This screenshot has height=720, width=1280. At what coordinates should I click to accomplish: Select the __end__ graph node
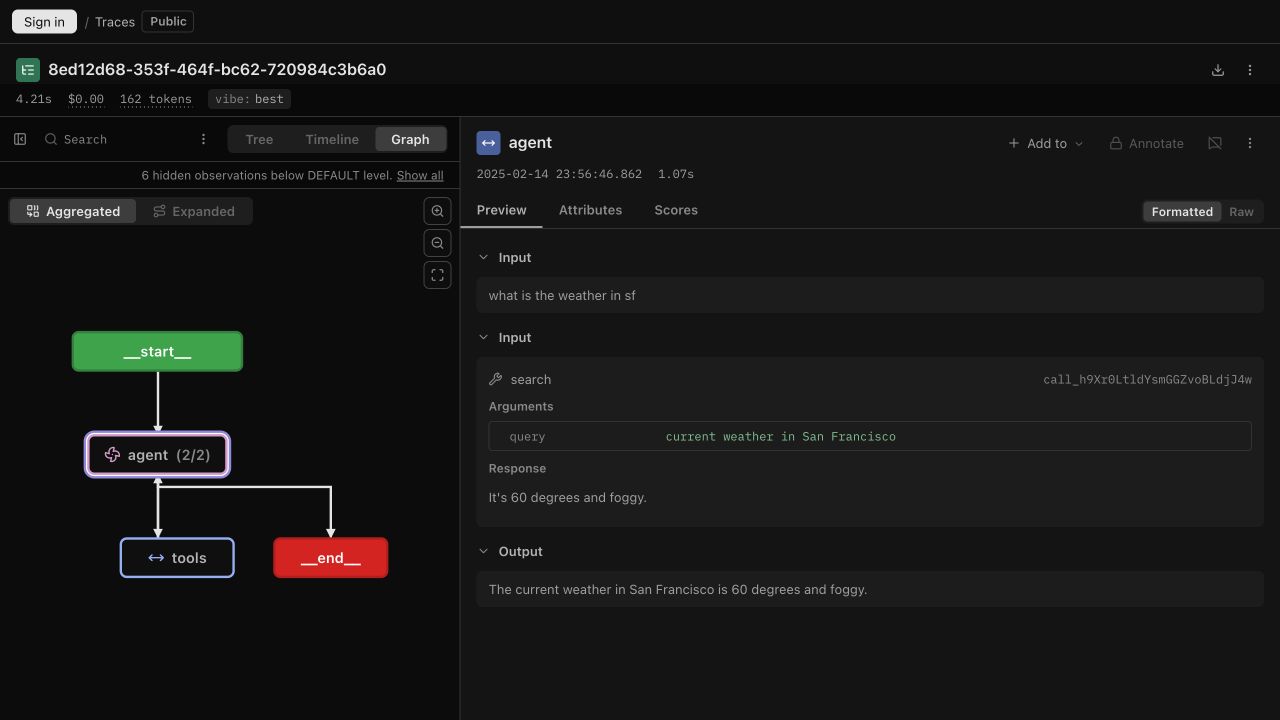pyautogui.click(x=330, y=558)
